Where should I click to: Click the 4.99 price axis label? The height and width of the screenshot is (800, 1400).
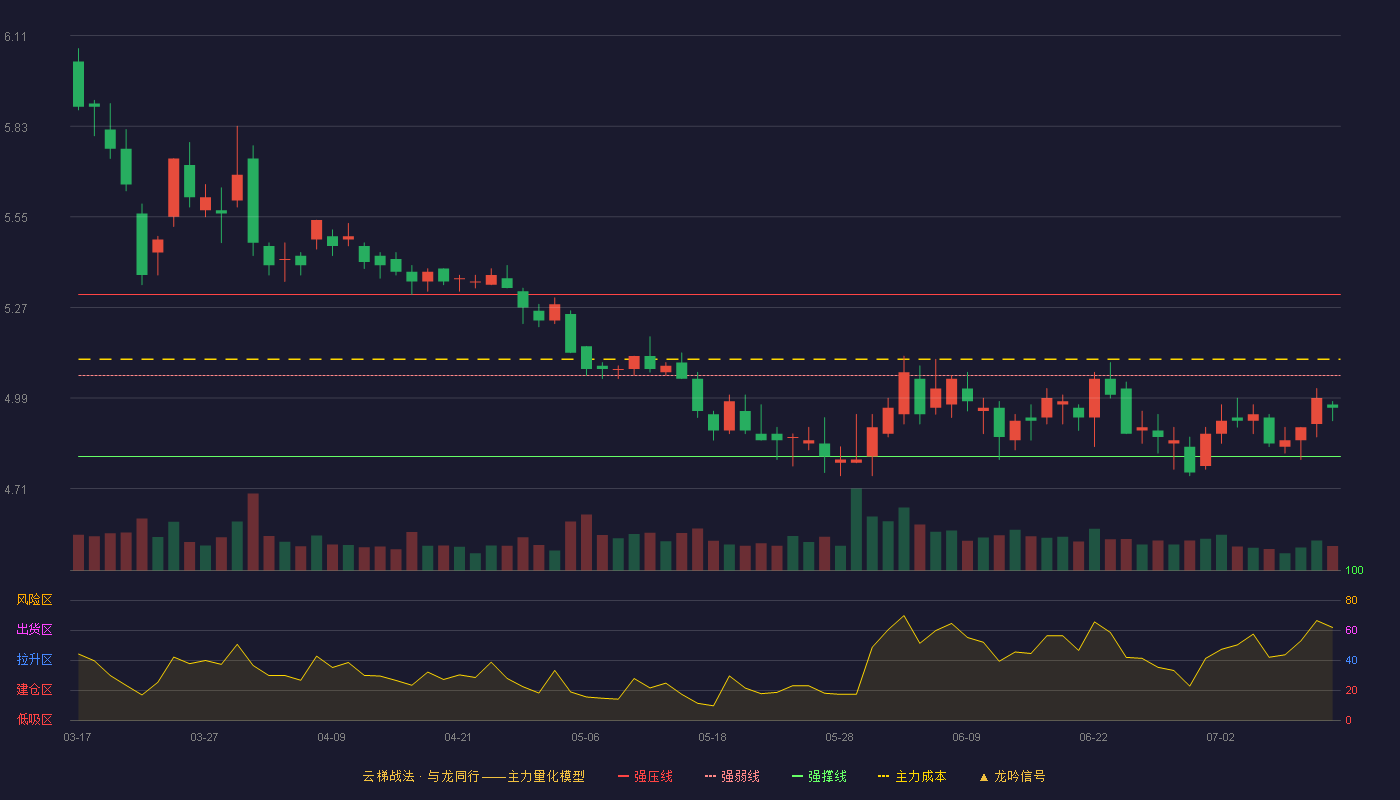[15, 399]
